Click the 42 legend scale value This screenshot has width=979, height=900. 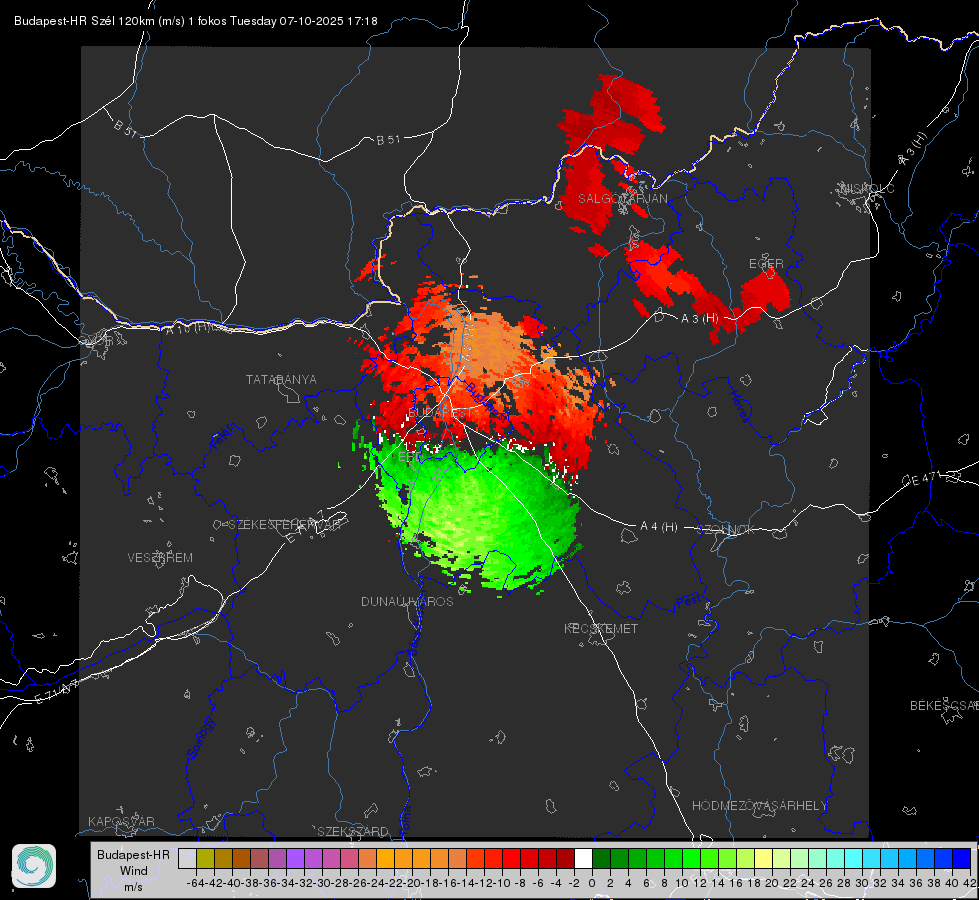[x=970, y=883]
